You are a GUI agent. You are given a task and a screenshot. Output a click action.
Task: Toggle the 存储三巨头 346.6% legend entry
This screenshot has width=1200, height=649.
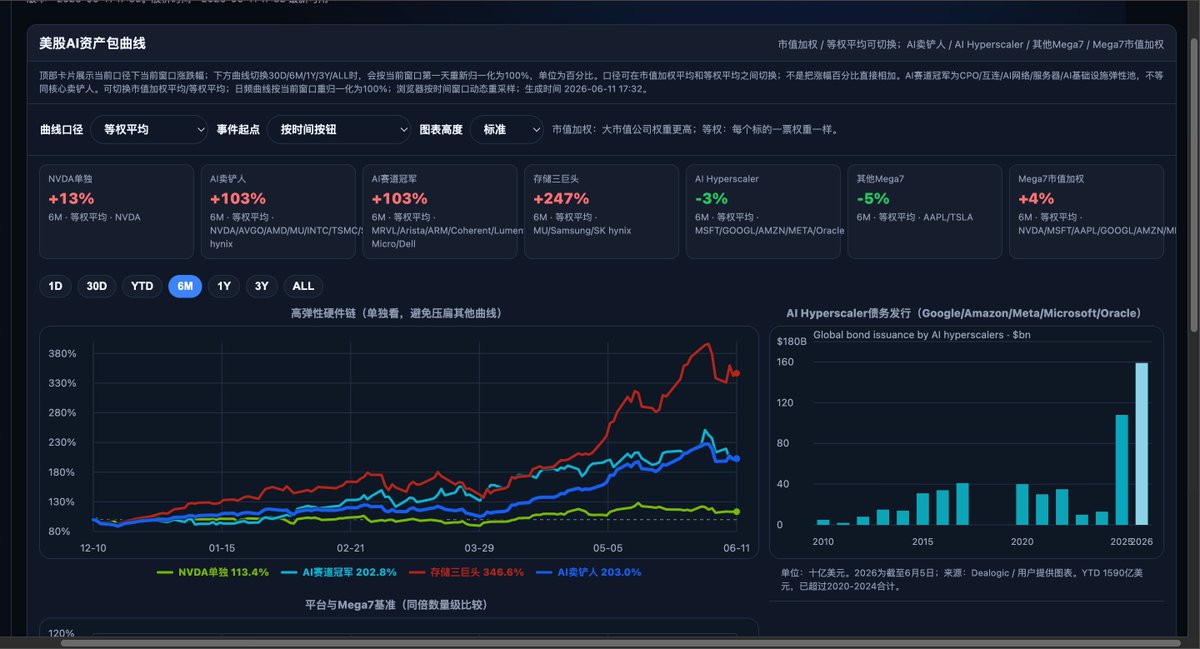point(465,572)
